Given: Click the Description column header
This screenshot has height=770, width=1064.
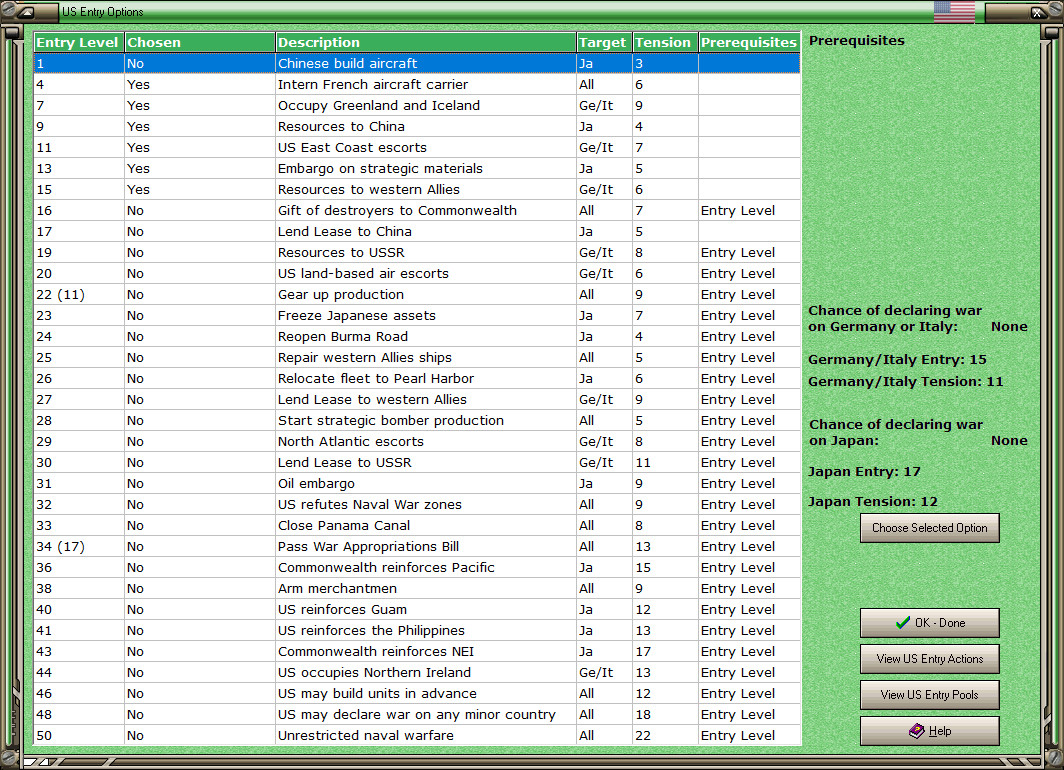Looking at the screenshot, I should click(426, 42).
